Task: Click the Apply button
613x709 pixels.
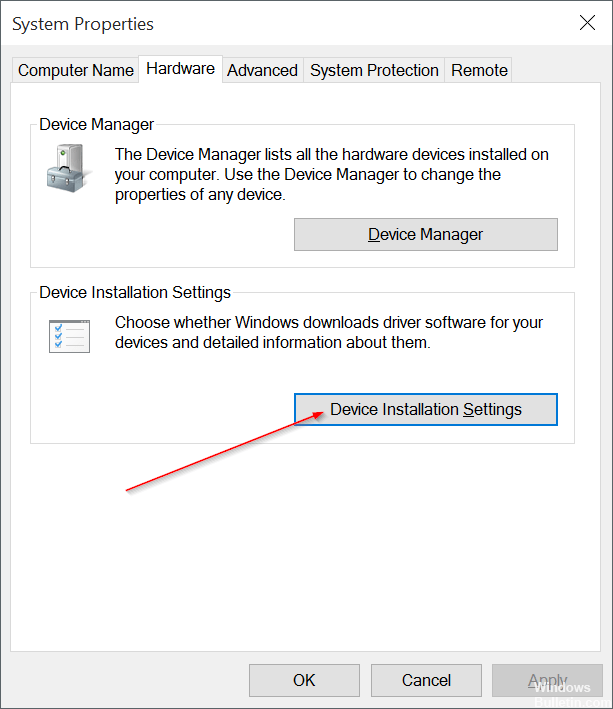Action: [x=547, y=680]
